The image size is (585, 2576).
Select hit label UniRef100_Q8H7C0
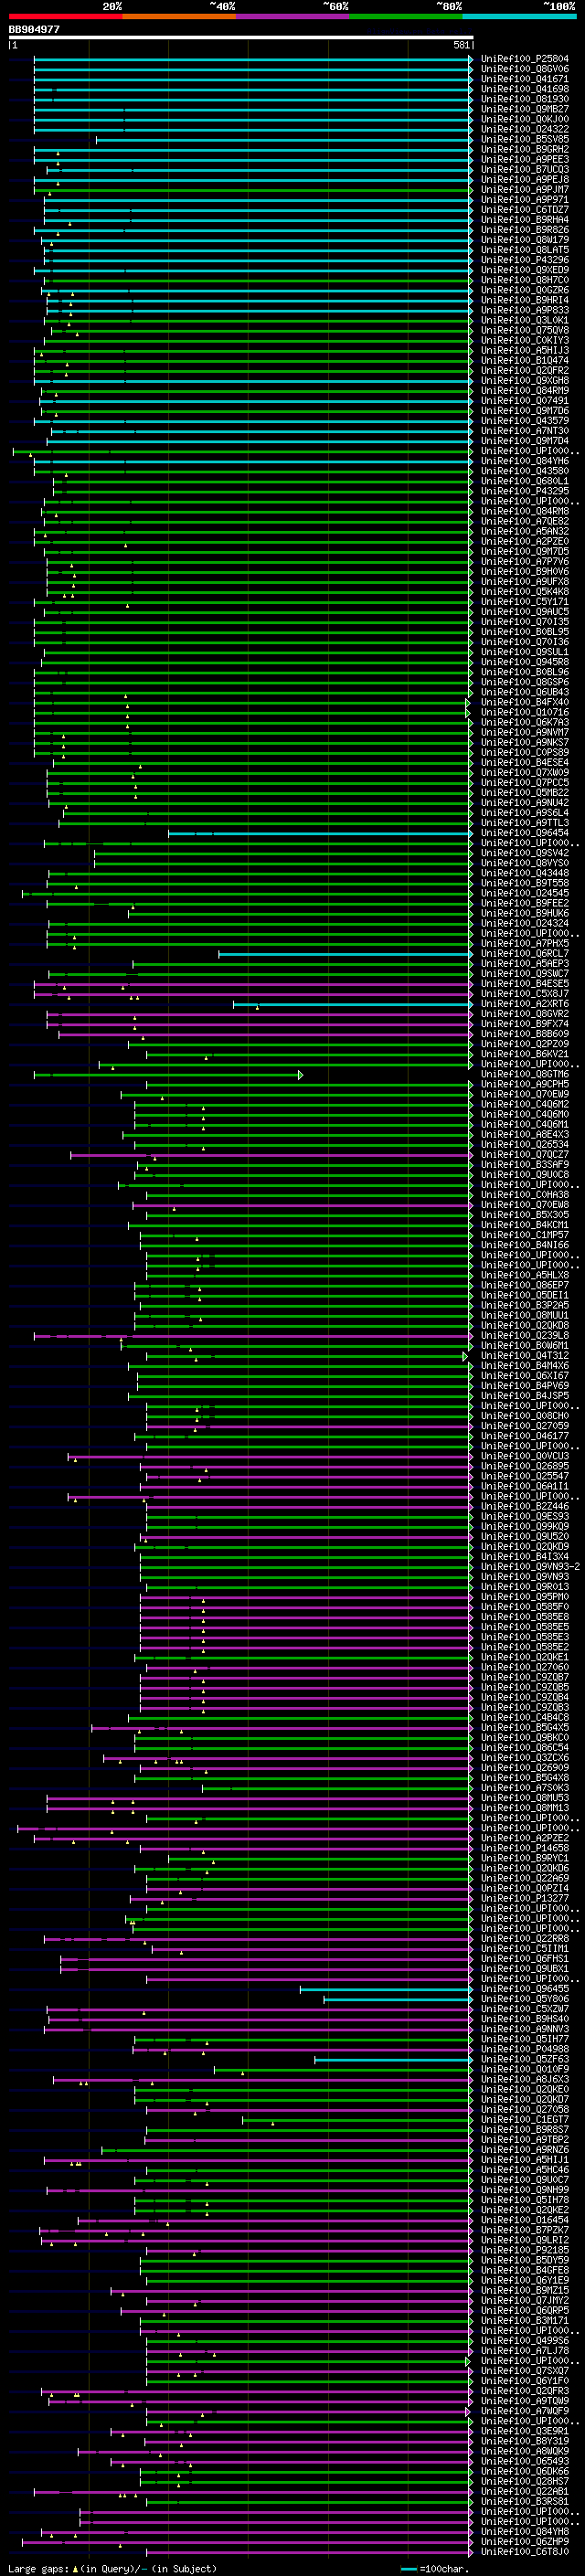(x=525, y=280)
